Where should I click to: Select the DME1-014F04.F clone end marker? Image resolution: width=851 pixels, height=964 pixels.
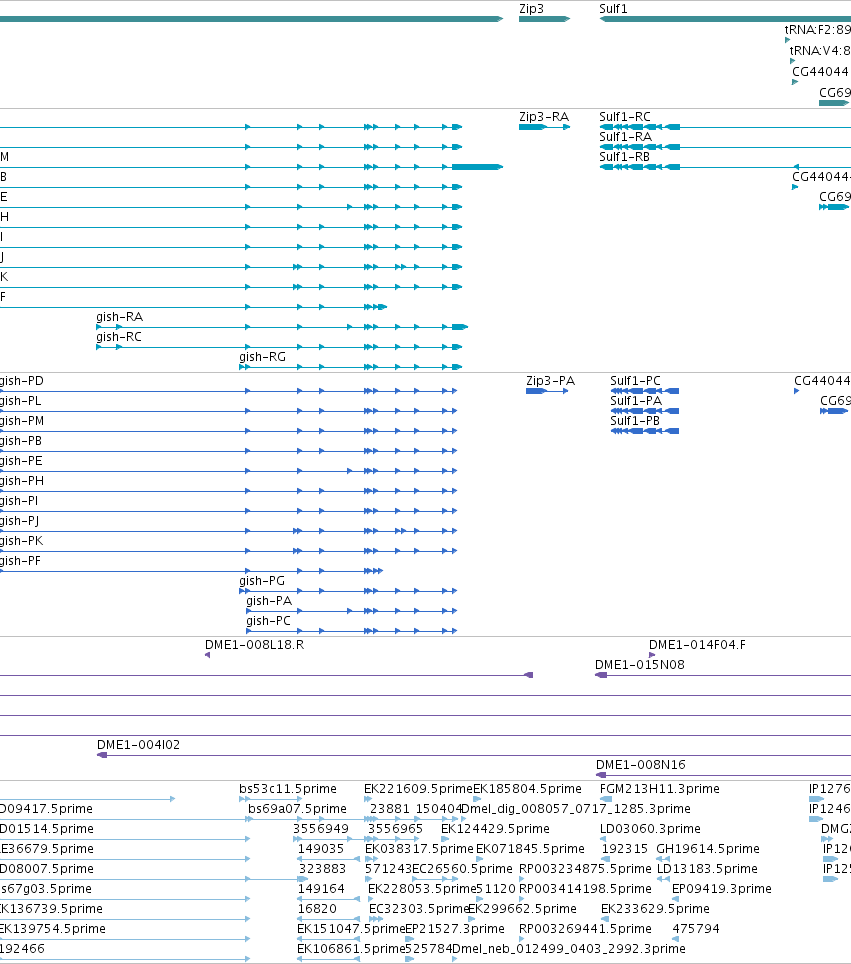652,655
